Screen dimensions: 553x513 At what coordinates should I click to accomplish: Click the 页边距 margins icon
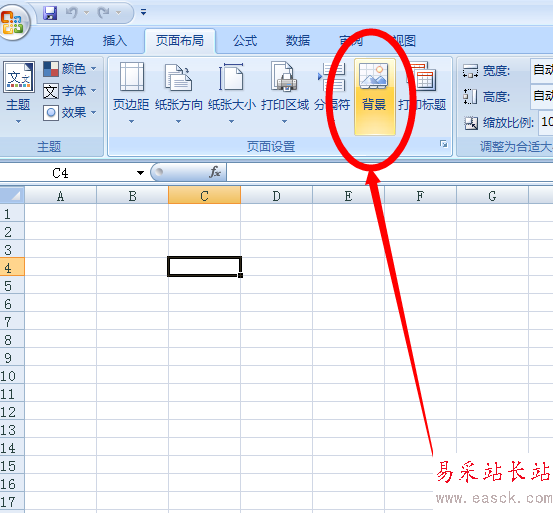click(132, 77)
